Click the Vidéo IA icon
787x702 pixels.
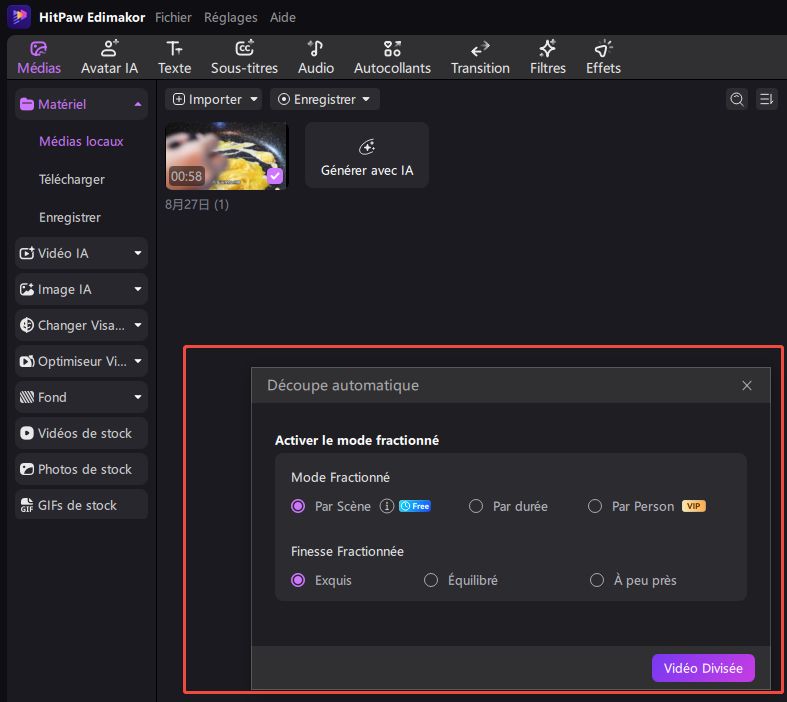pyautogui.click(x=27, y=253)
